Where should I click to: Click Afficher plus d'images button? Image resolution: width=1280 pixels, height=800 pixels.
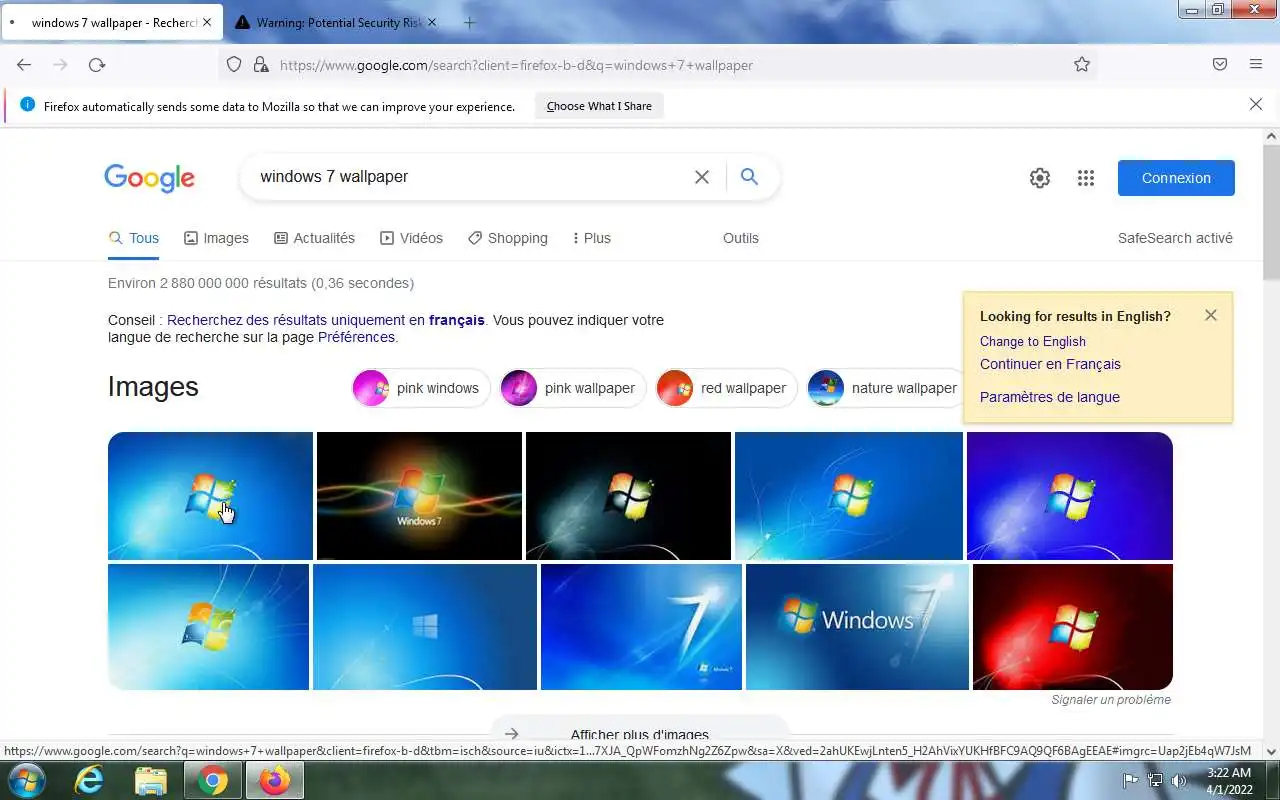pyautogui.click(x=639, y=734)
